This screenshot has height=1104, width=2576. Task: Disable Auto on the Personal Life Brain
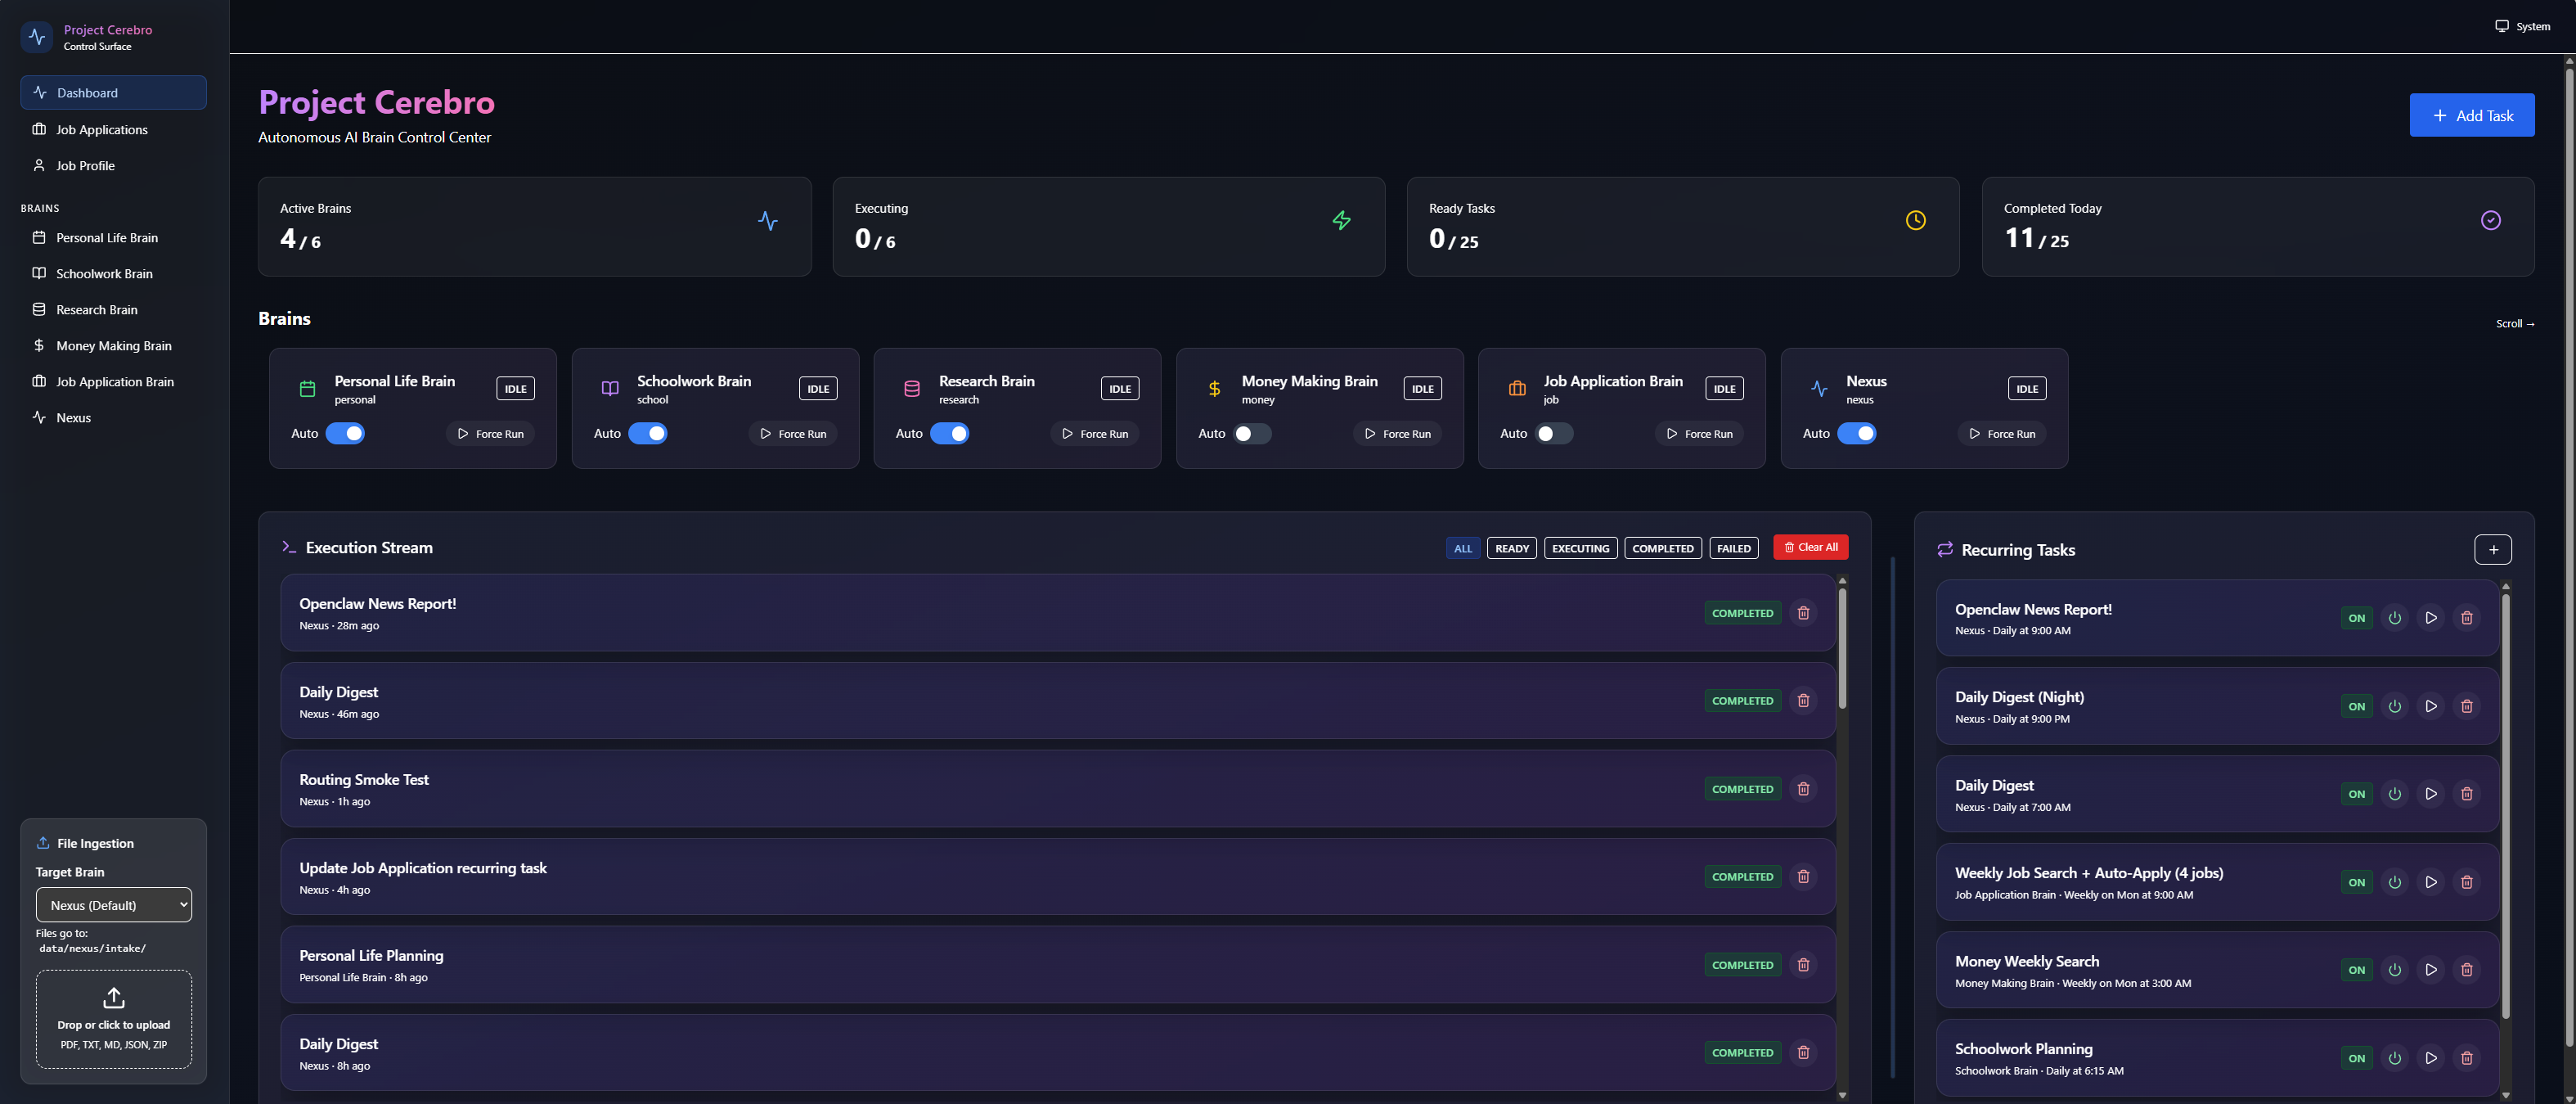[x=344, y=433]
